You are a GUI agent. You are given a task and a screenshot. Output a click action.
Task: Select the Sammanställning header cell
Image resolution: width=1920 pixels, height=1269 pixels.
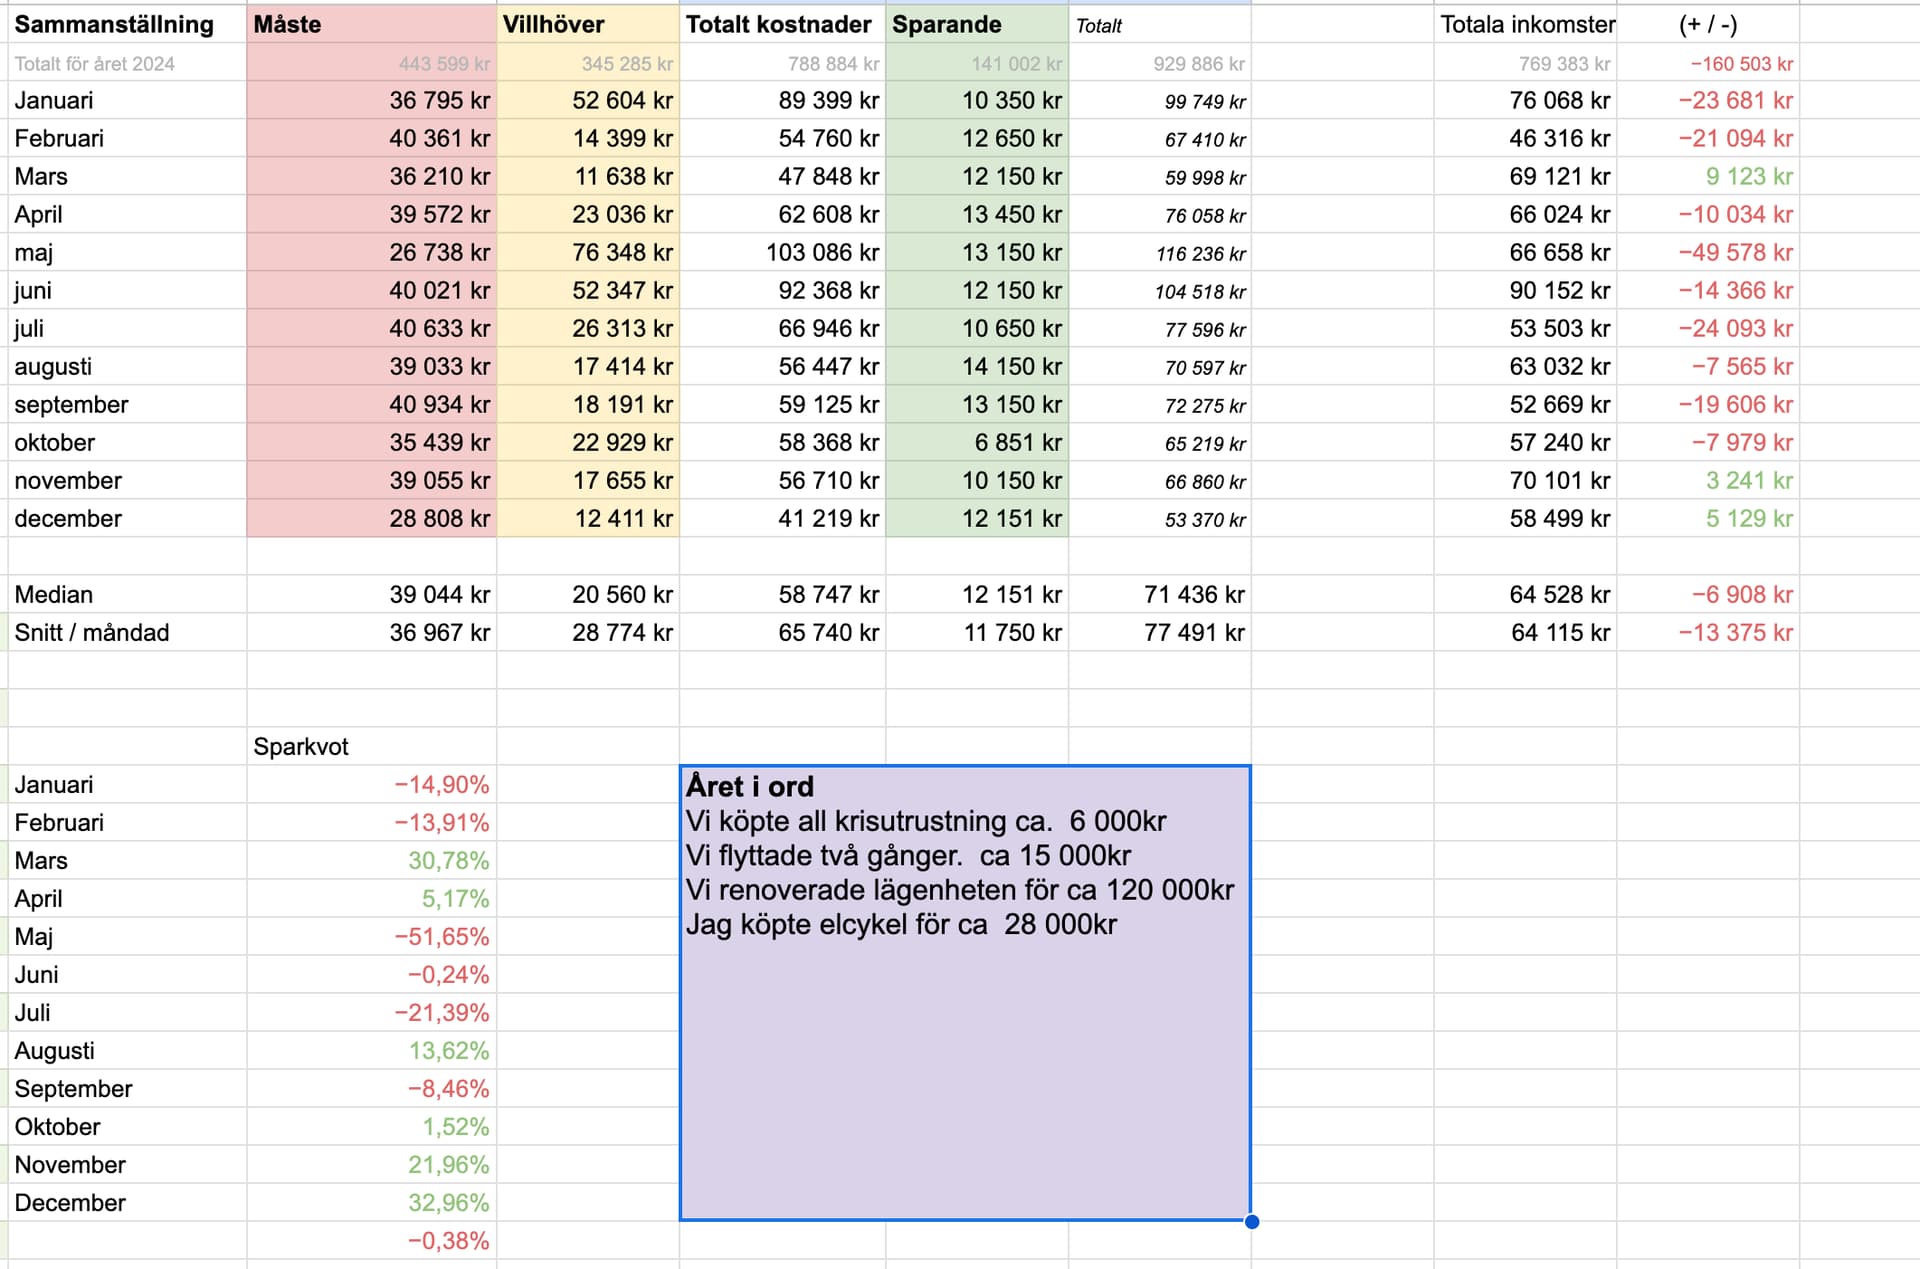coord(114,25)
